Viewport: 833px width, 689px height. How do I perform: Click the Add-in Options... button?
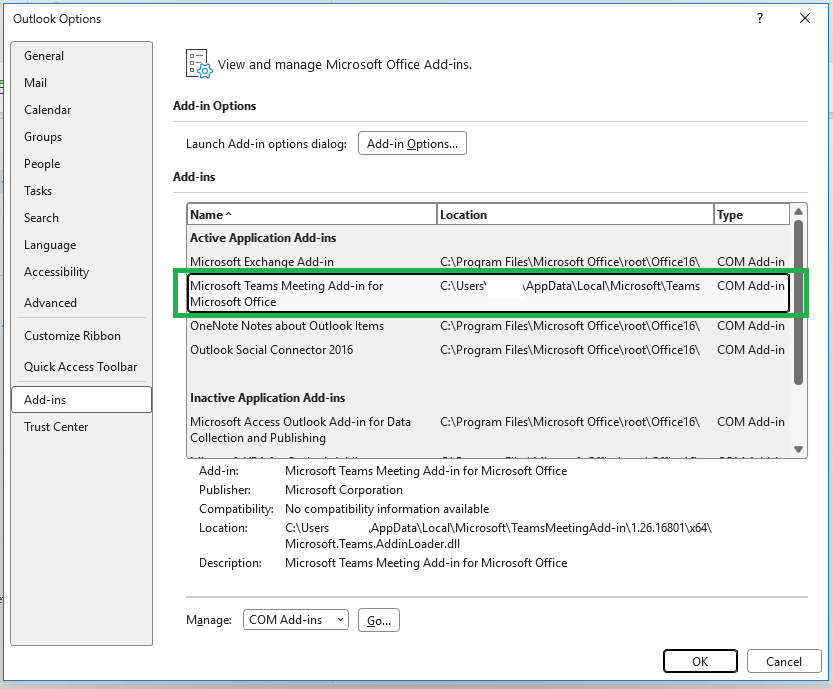[x=412, y=143]
